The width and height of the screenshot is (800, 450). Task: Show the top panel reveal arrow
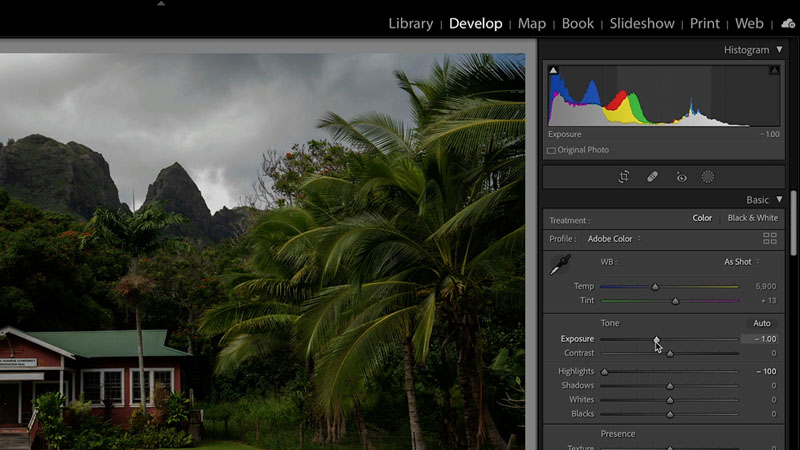pos(161,4)
